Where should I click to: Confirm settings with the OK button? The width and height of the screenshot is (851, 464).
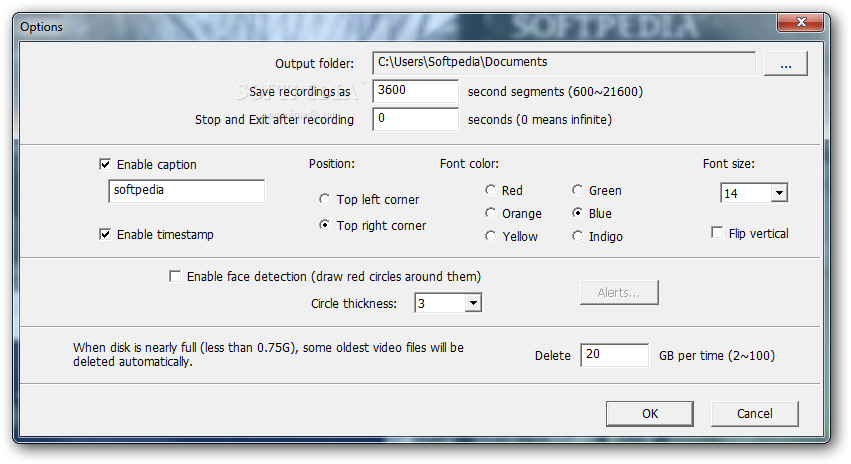coord(650,414)
